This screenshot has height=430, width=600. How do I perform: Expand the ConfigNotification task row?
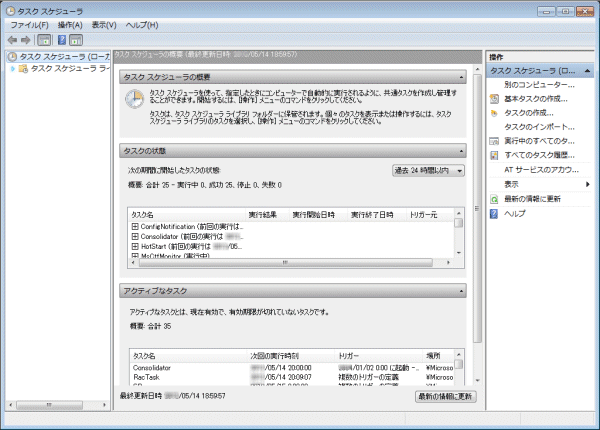[x=134, y=227]
